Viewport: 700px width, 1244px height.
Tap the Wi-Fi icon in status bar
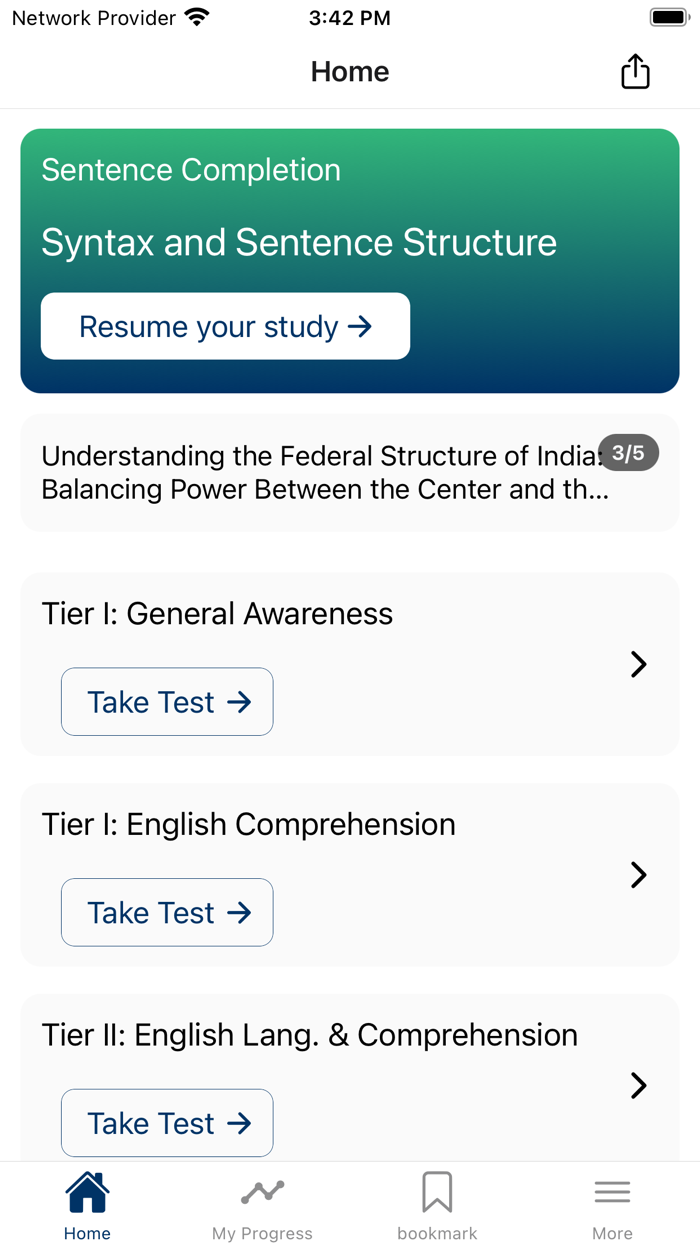196,16
